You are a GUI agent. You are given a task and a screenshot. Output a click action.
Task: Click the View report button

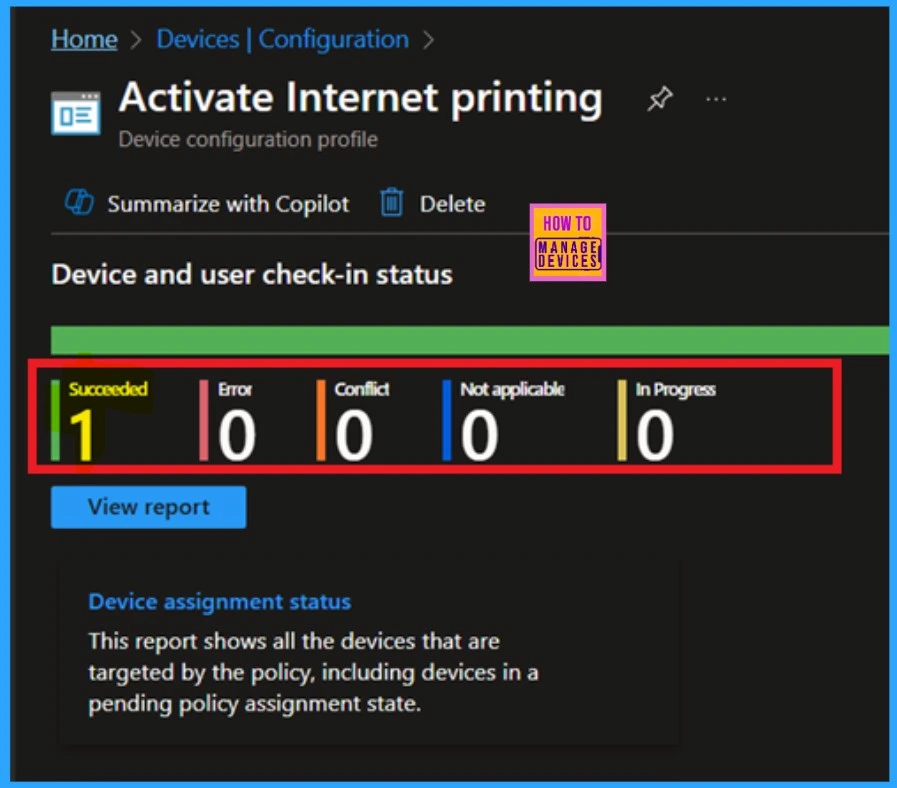coord(149,507)
